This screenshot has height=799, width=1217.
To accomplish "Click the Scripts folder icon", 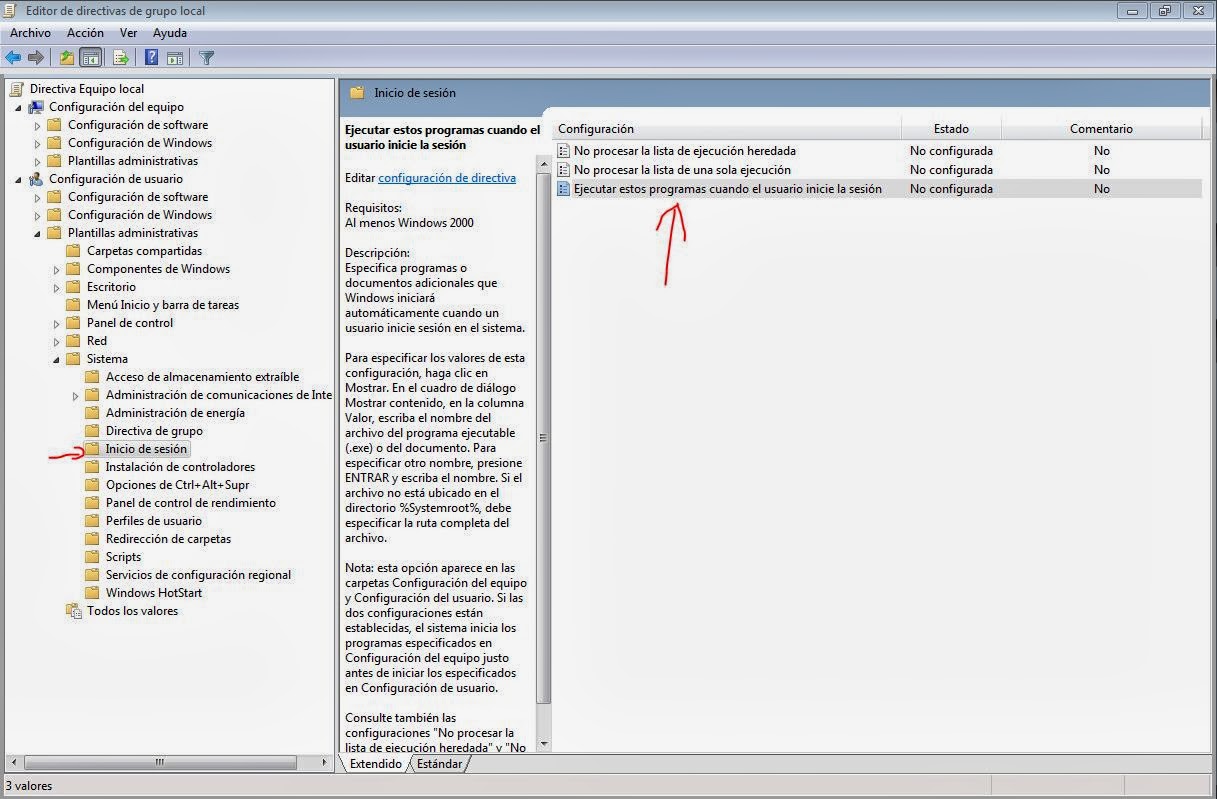I will click(x=93, y=557).
